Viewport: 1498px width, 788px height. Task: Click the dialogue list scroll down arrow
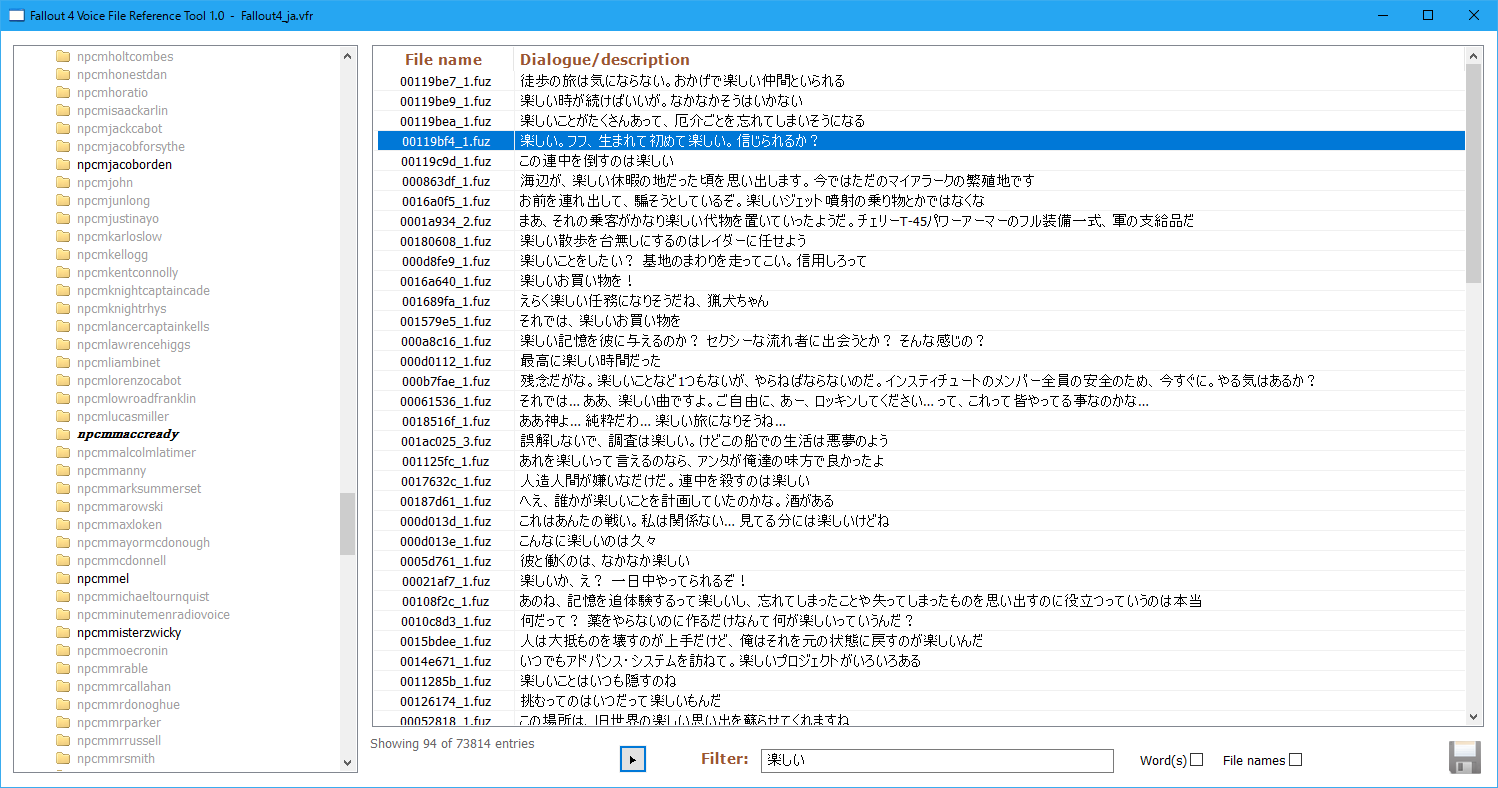[1473, 716]
